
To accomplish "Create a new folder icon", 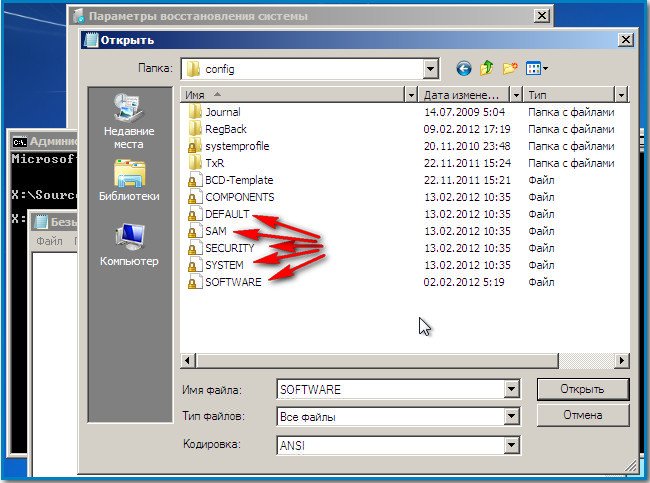I will (x=510, y=69).
